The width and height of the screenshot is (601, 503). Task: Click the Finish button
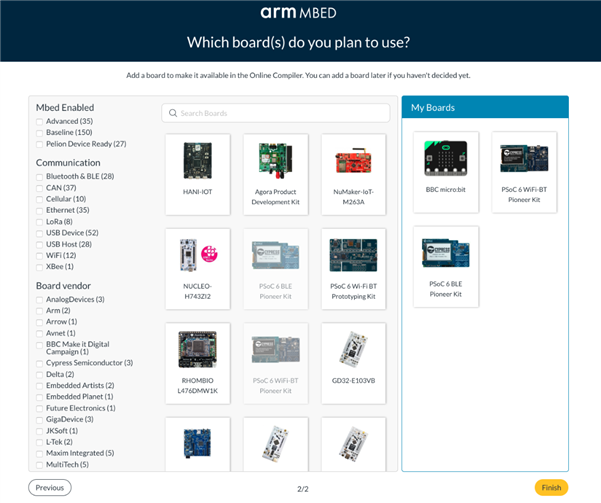coord(551,488)
